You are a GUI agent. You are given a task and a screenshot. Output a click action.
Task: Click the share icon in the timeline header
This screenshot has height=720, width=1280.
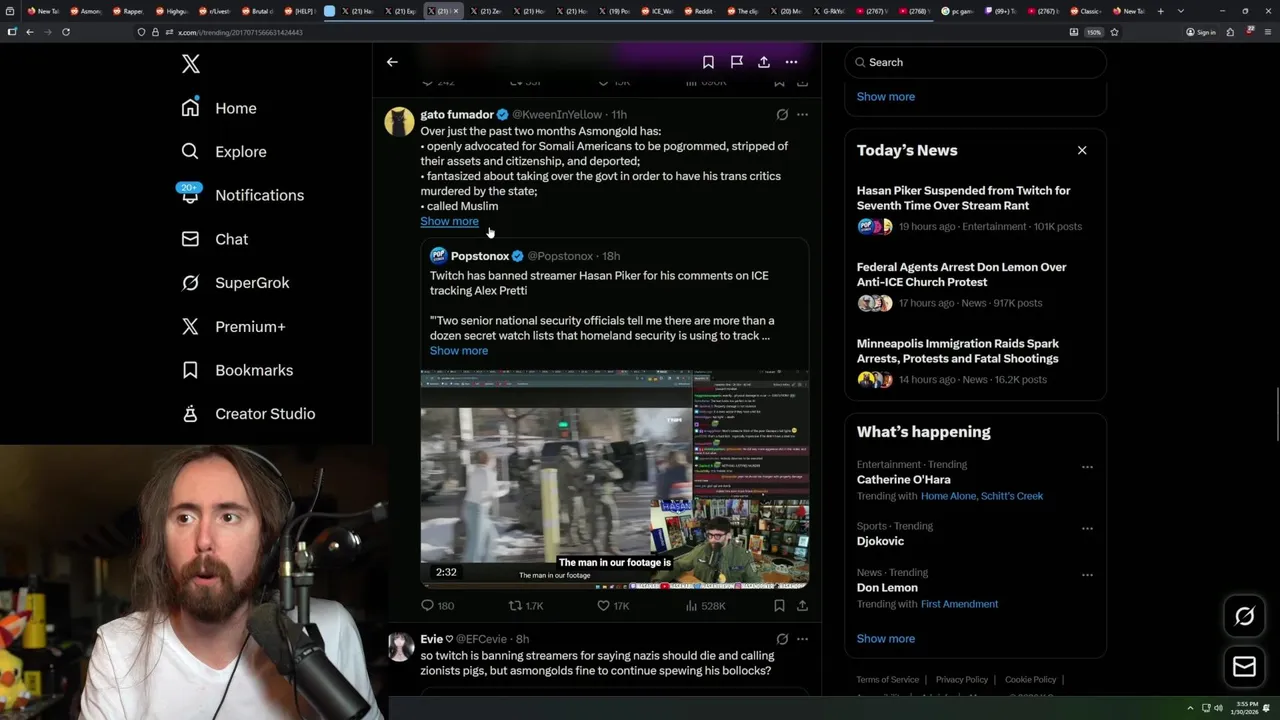click(764, 62)
